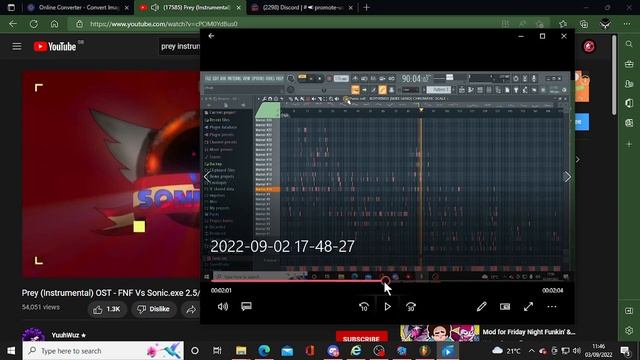Close the Discord tab
Viewport: 640px width, 360px height.
[x=350, y=7]
